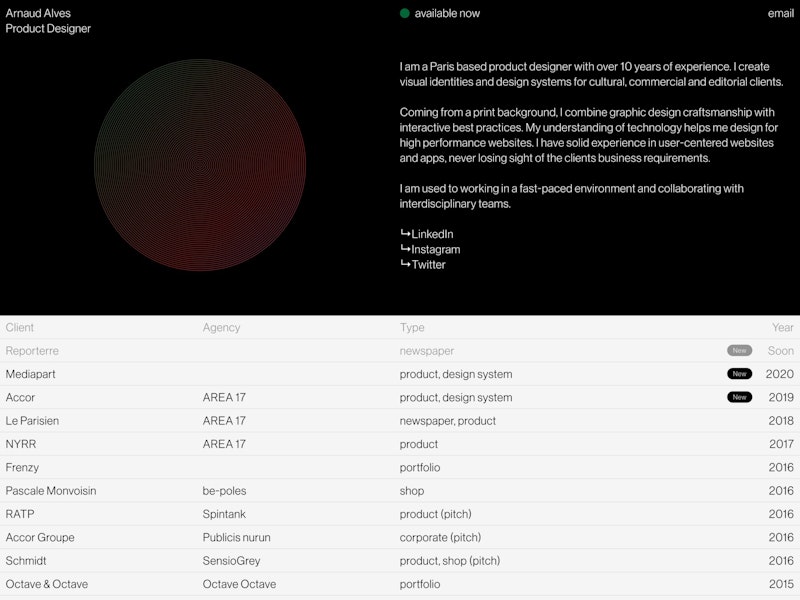Select the Pascale Monvoisin shop project

pyautogui.click(x=51, y=491)
